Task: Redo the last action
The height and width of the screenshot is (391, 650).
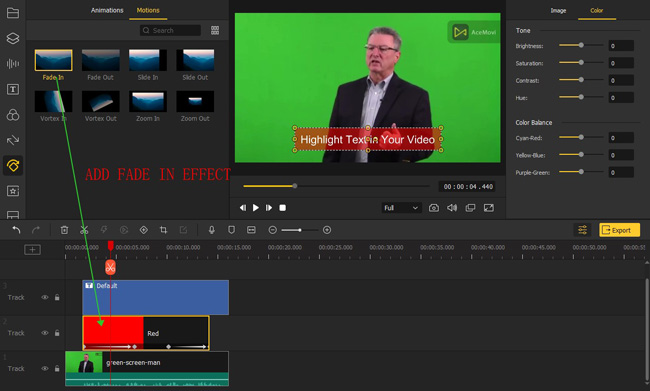Action: [36, 230]
